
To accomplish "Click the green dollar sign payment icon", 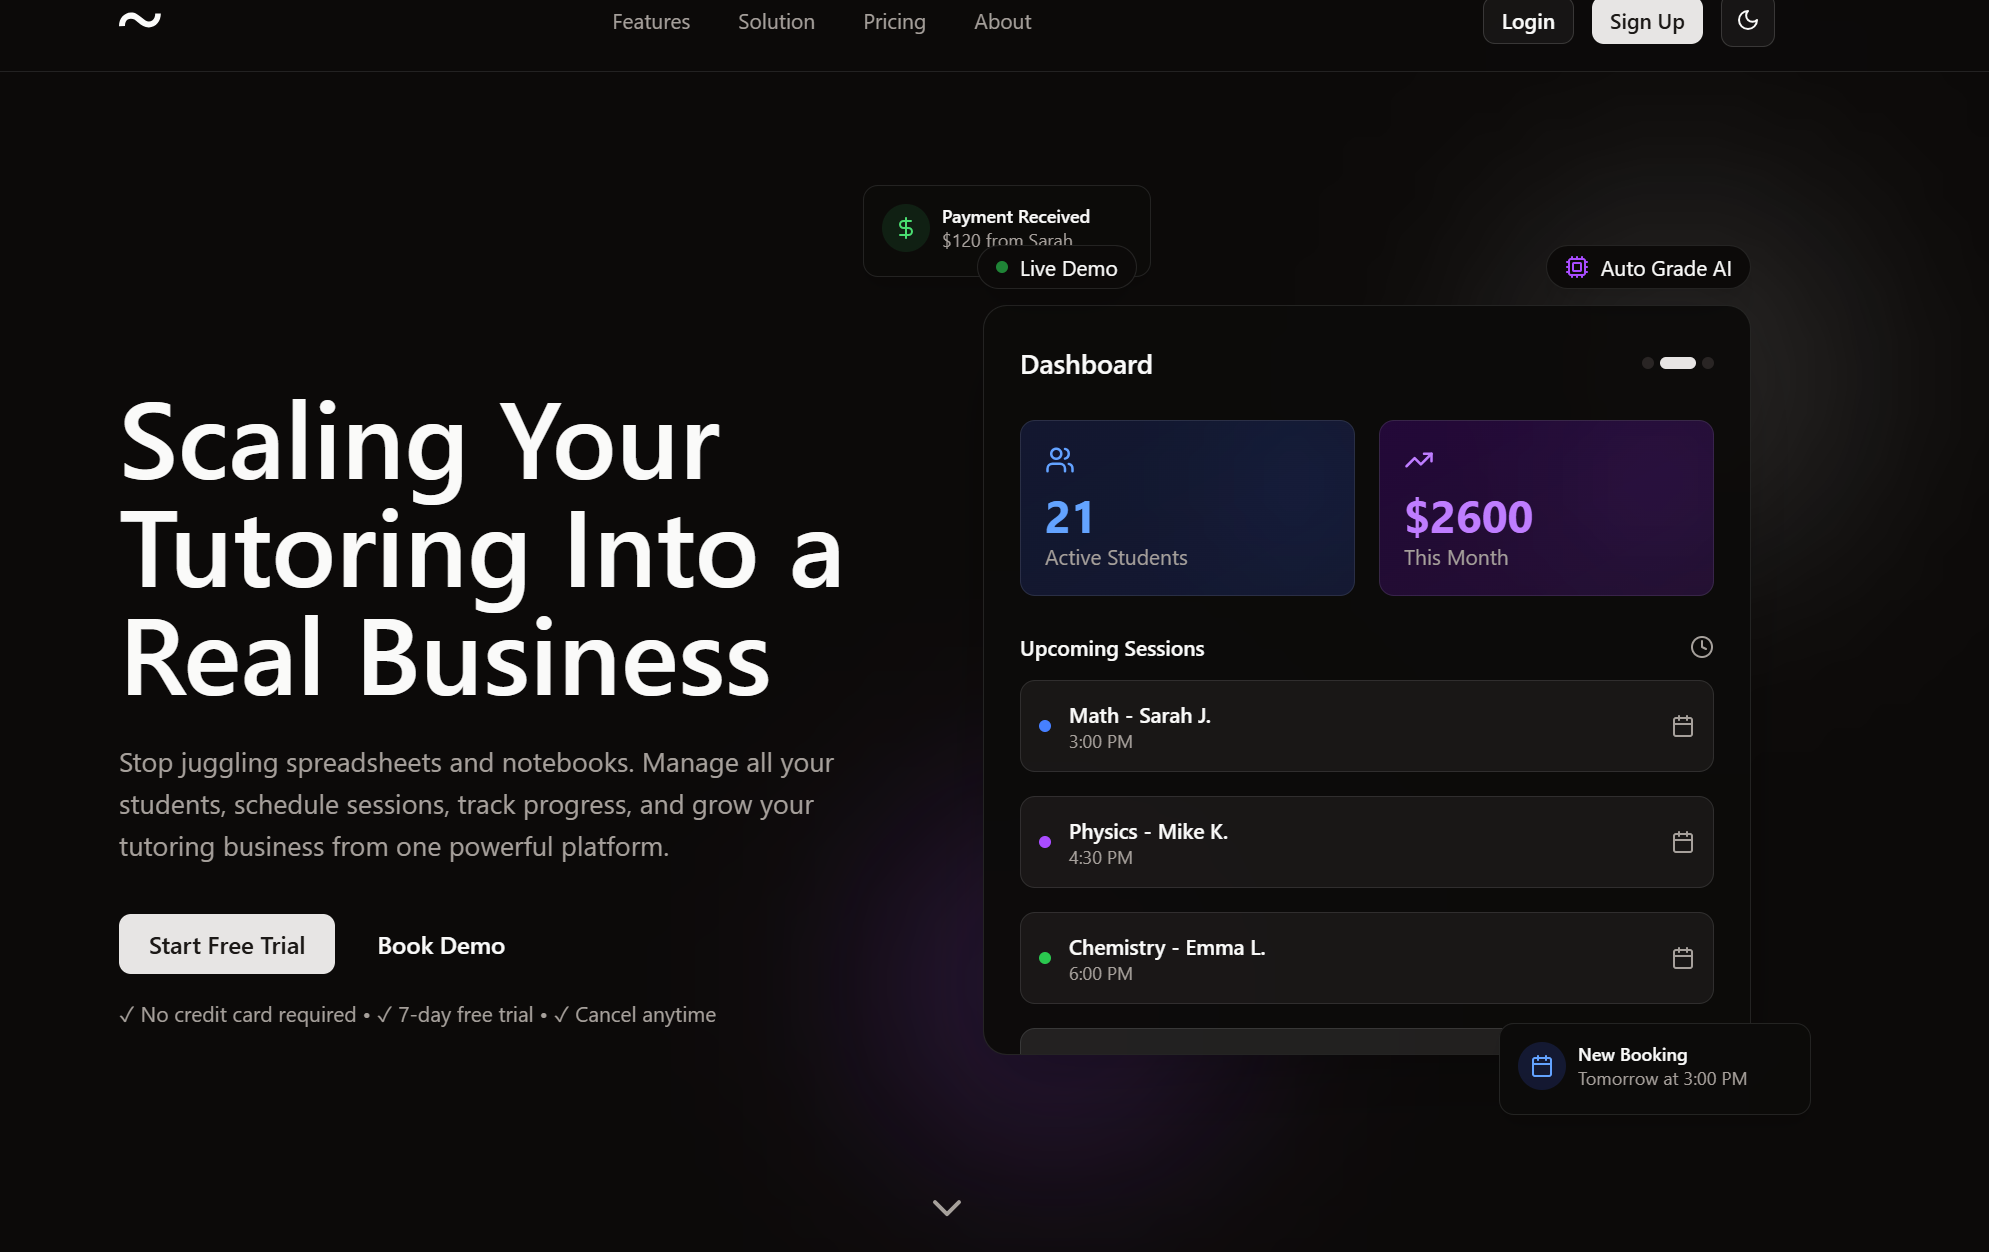I will coord(905,229).
